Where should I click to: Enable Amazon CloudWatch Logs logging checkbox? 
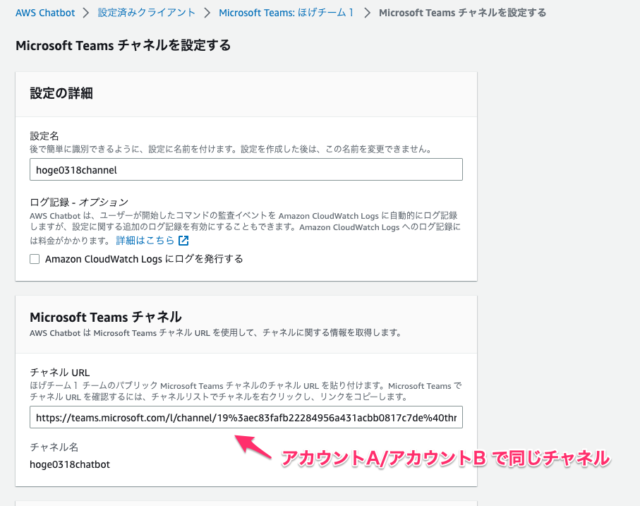[35, 259]
